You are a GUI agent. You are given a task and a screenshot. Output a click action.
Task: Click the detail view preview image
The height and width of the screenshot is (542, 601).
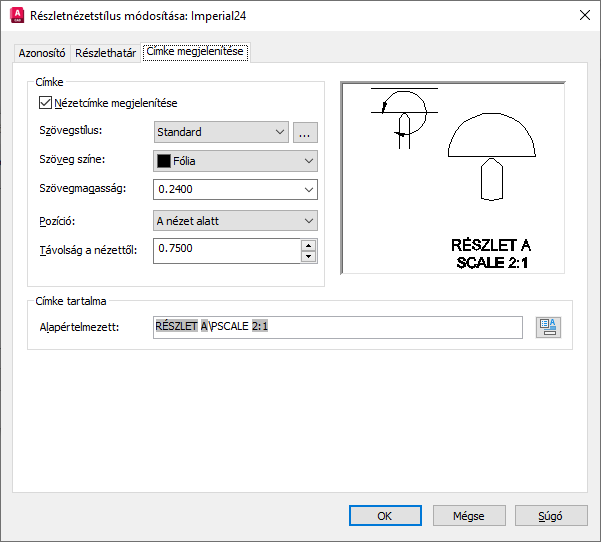[x=453, y=178]
